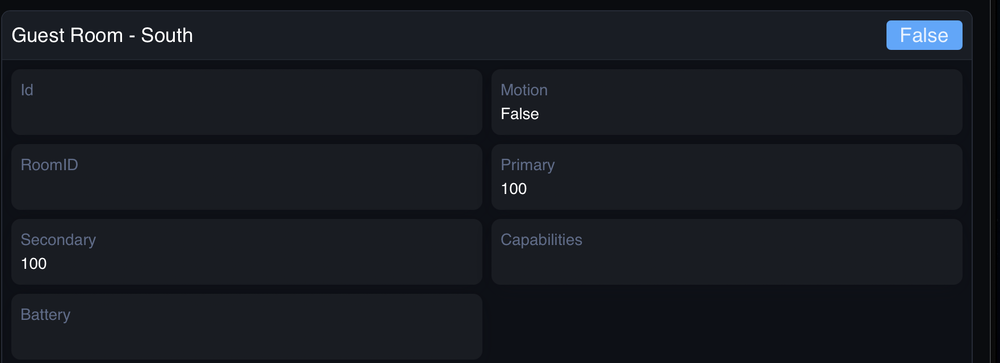
Task: Click the Motion label text
Action: (524, 90)
